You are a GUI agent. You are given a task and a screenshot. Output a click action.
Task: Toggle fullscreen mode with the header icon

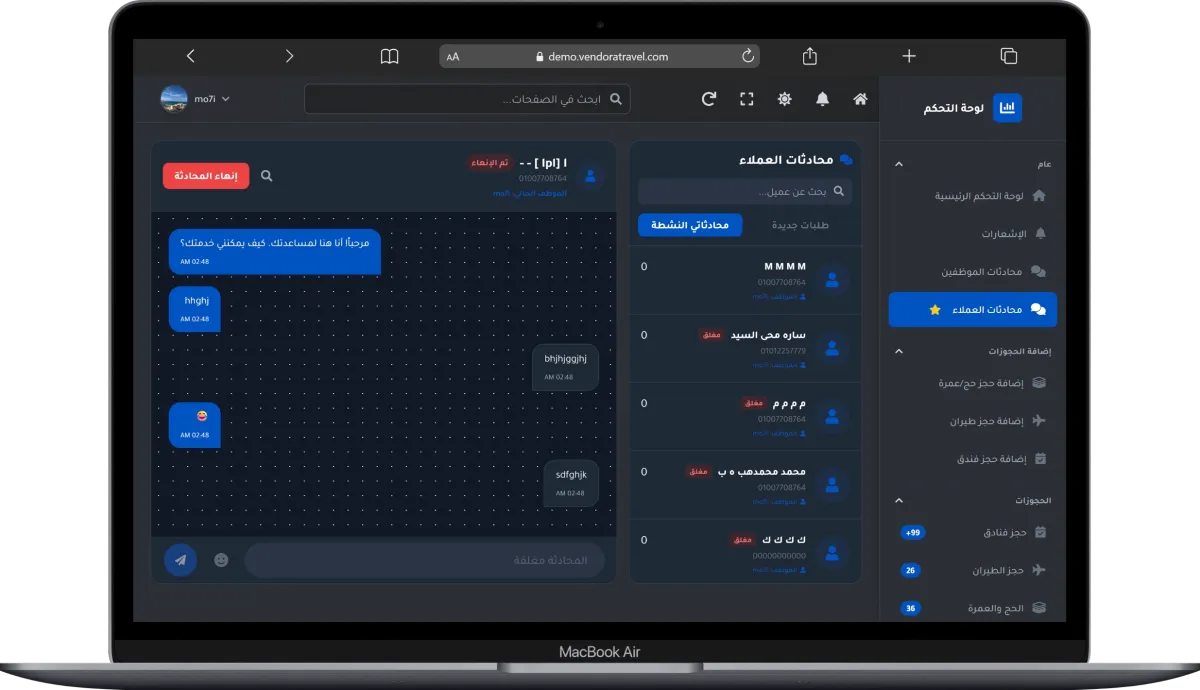point(747,99)
